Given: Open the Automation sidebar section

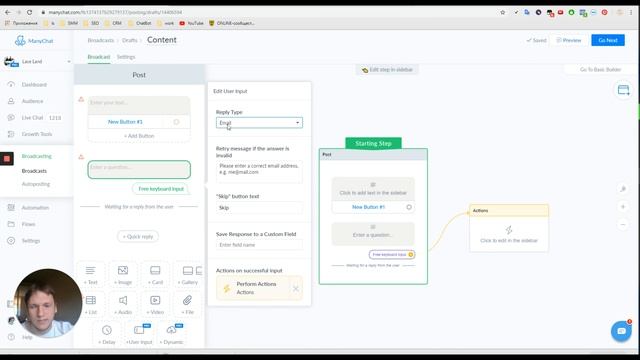Looking at the screenshot, I should click(35, 207).
